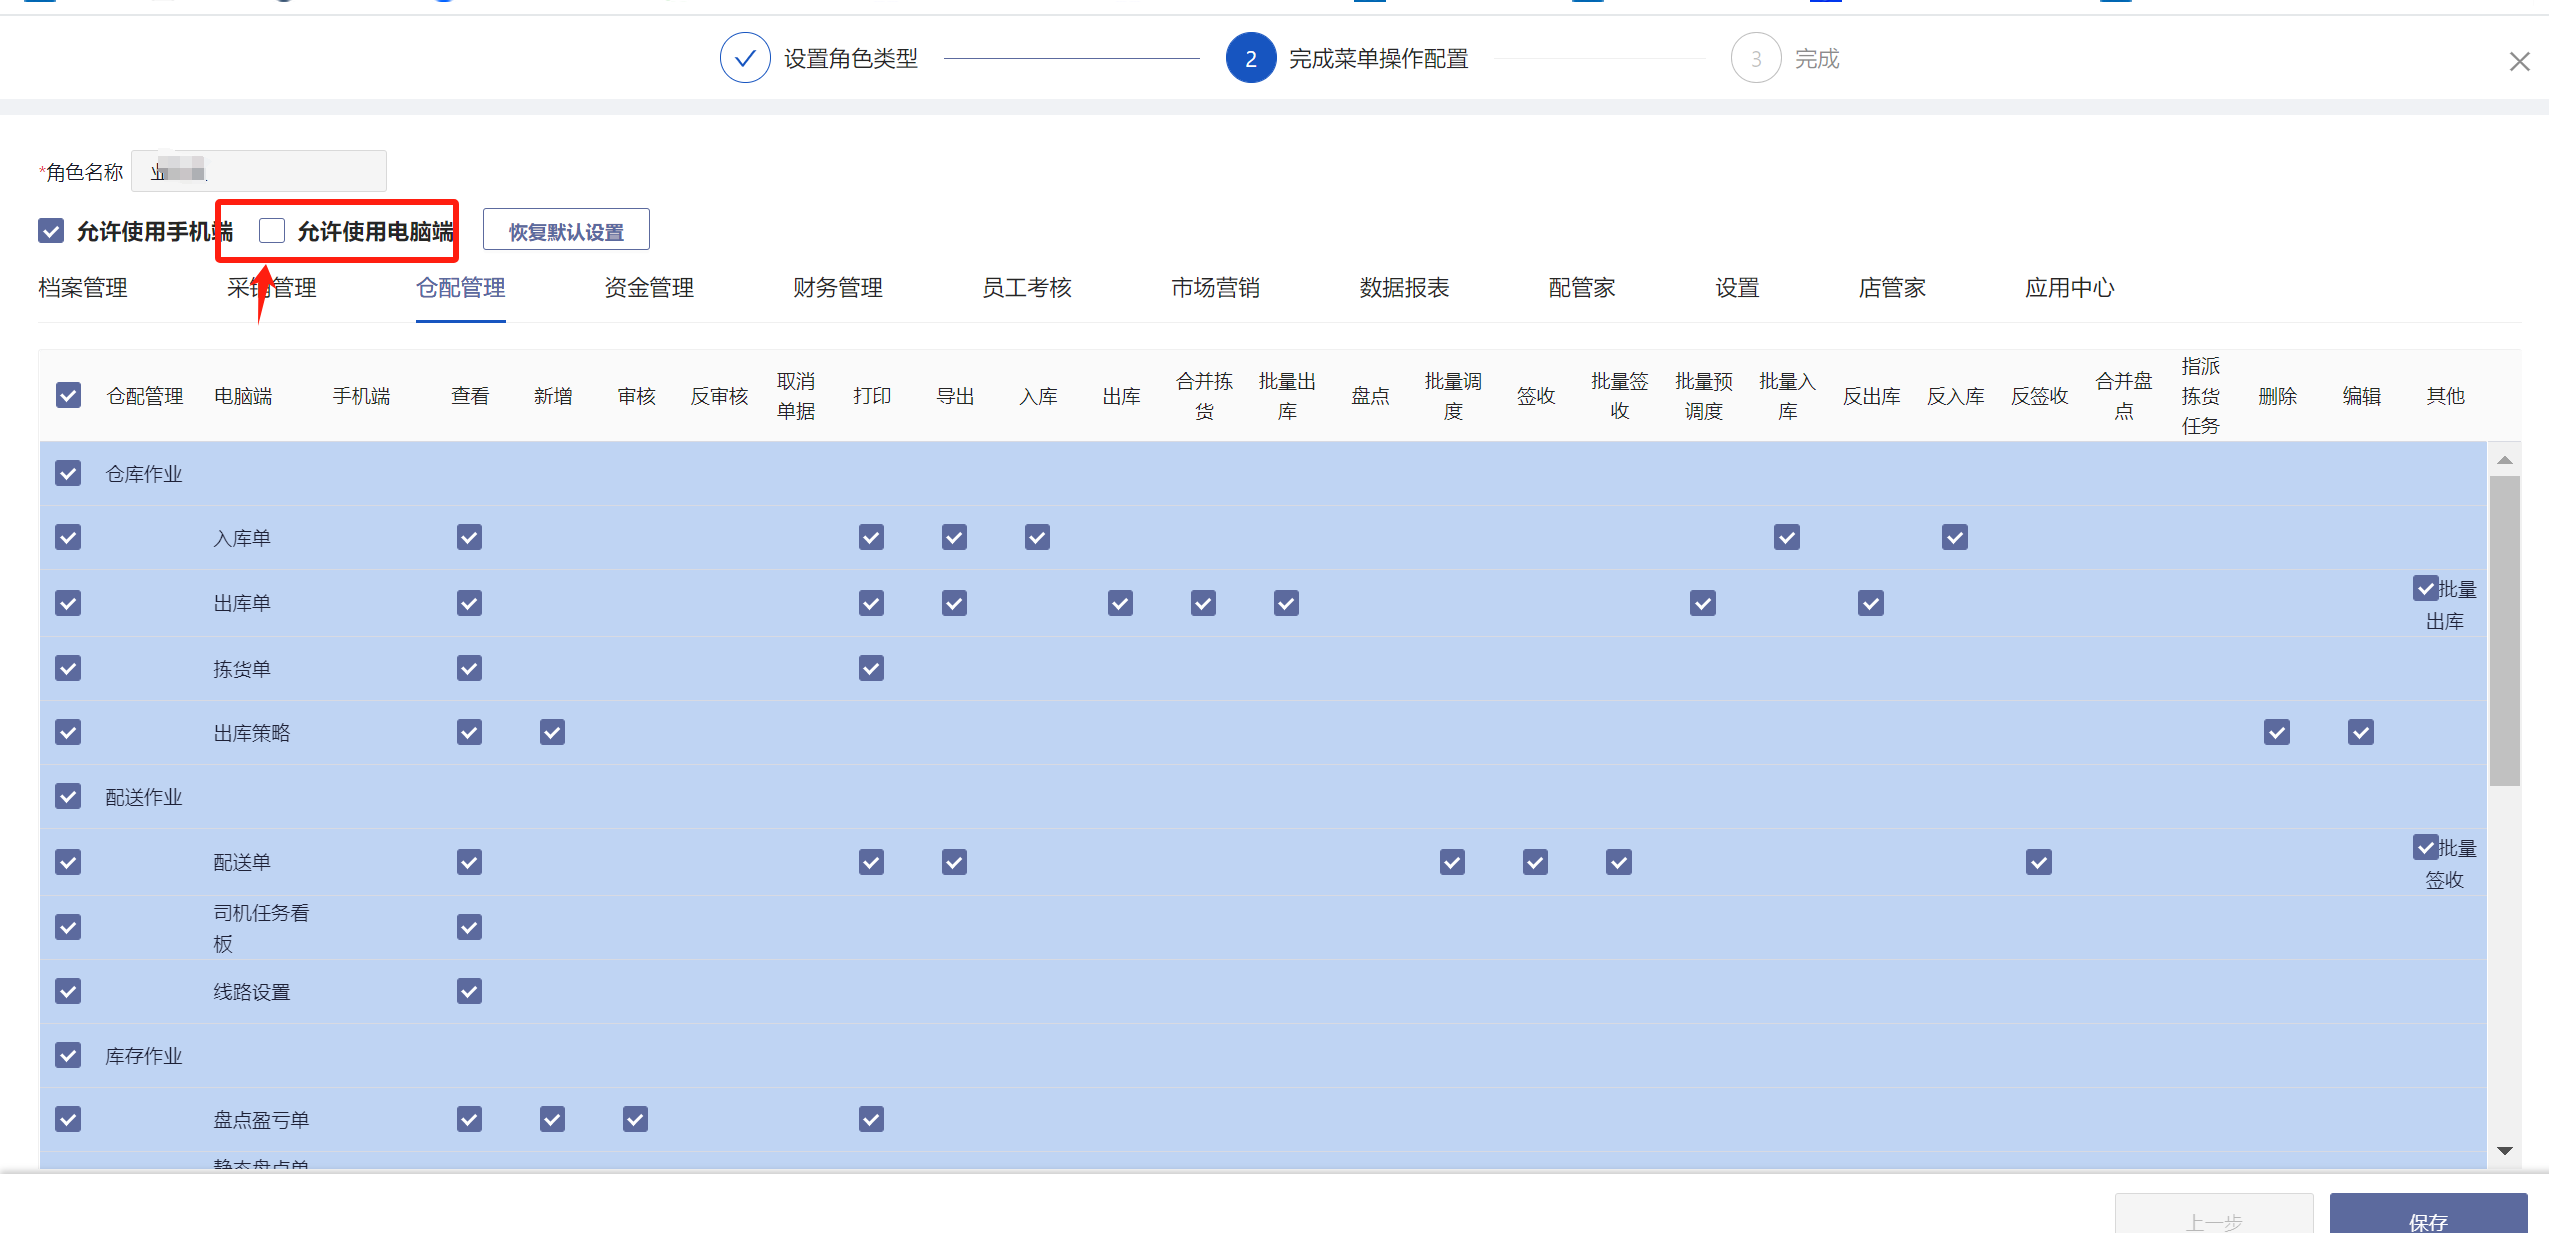
Task: Uncheck the 仓库作业 group checkbox
Action: [x=68, y=473]
